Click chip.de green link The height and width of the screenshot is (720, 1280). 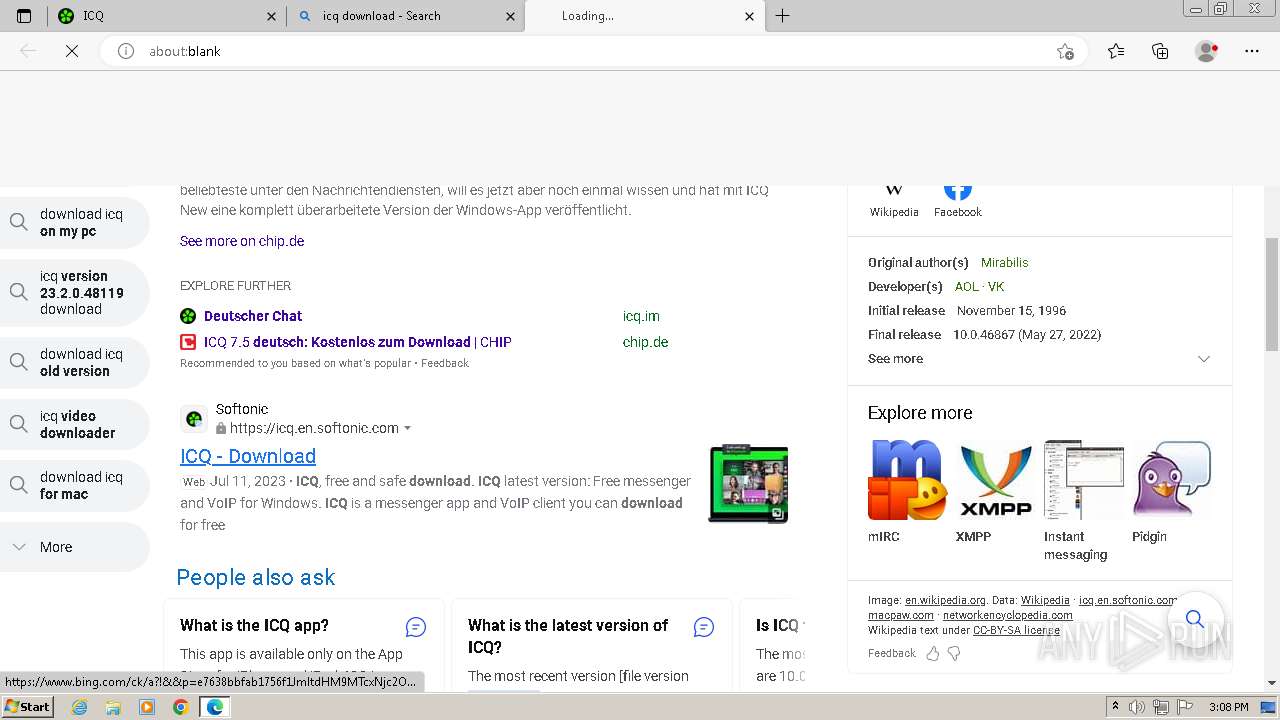tap(645, 342)
